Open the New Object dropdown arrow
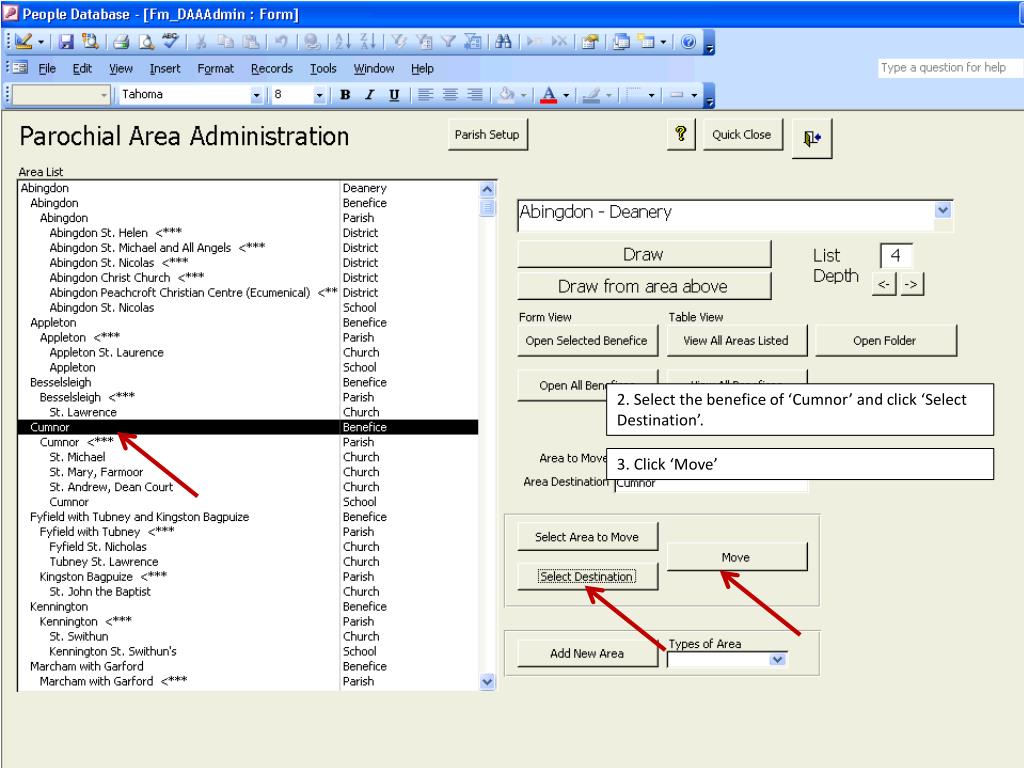Image resolution: width=1024 pixels, height=768 pixels. 663,42
